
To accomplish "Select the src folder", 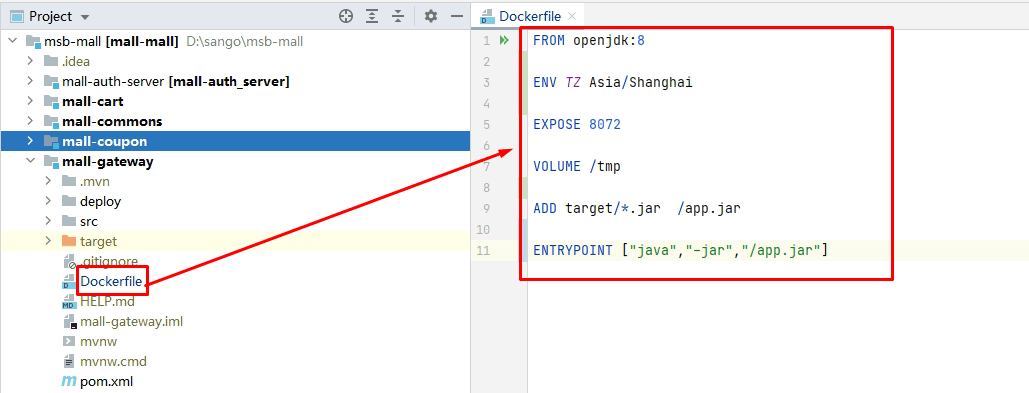I will (235, 221).
